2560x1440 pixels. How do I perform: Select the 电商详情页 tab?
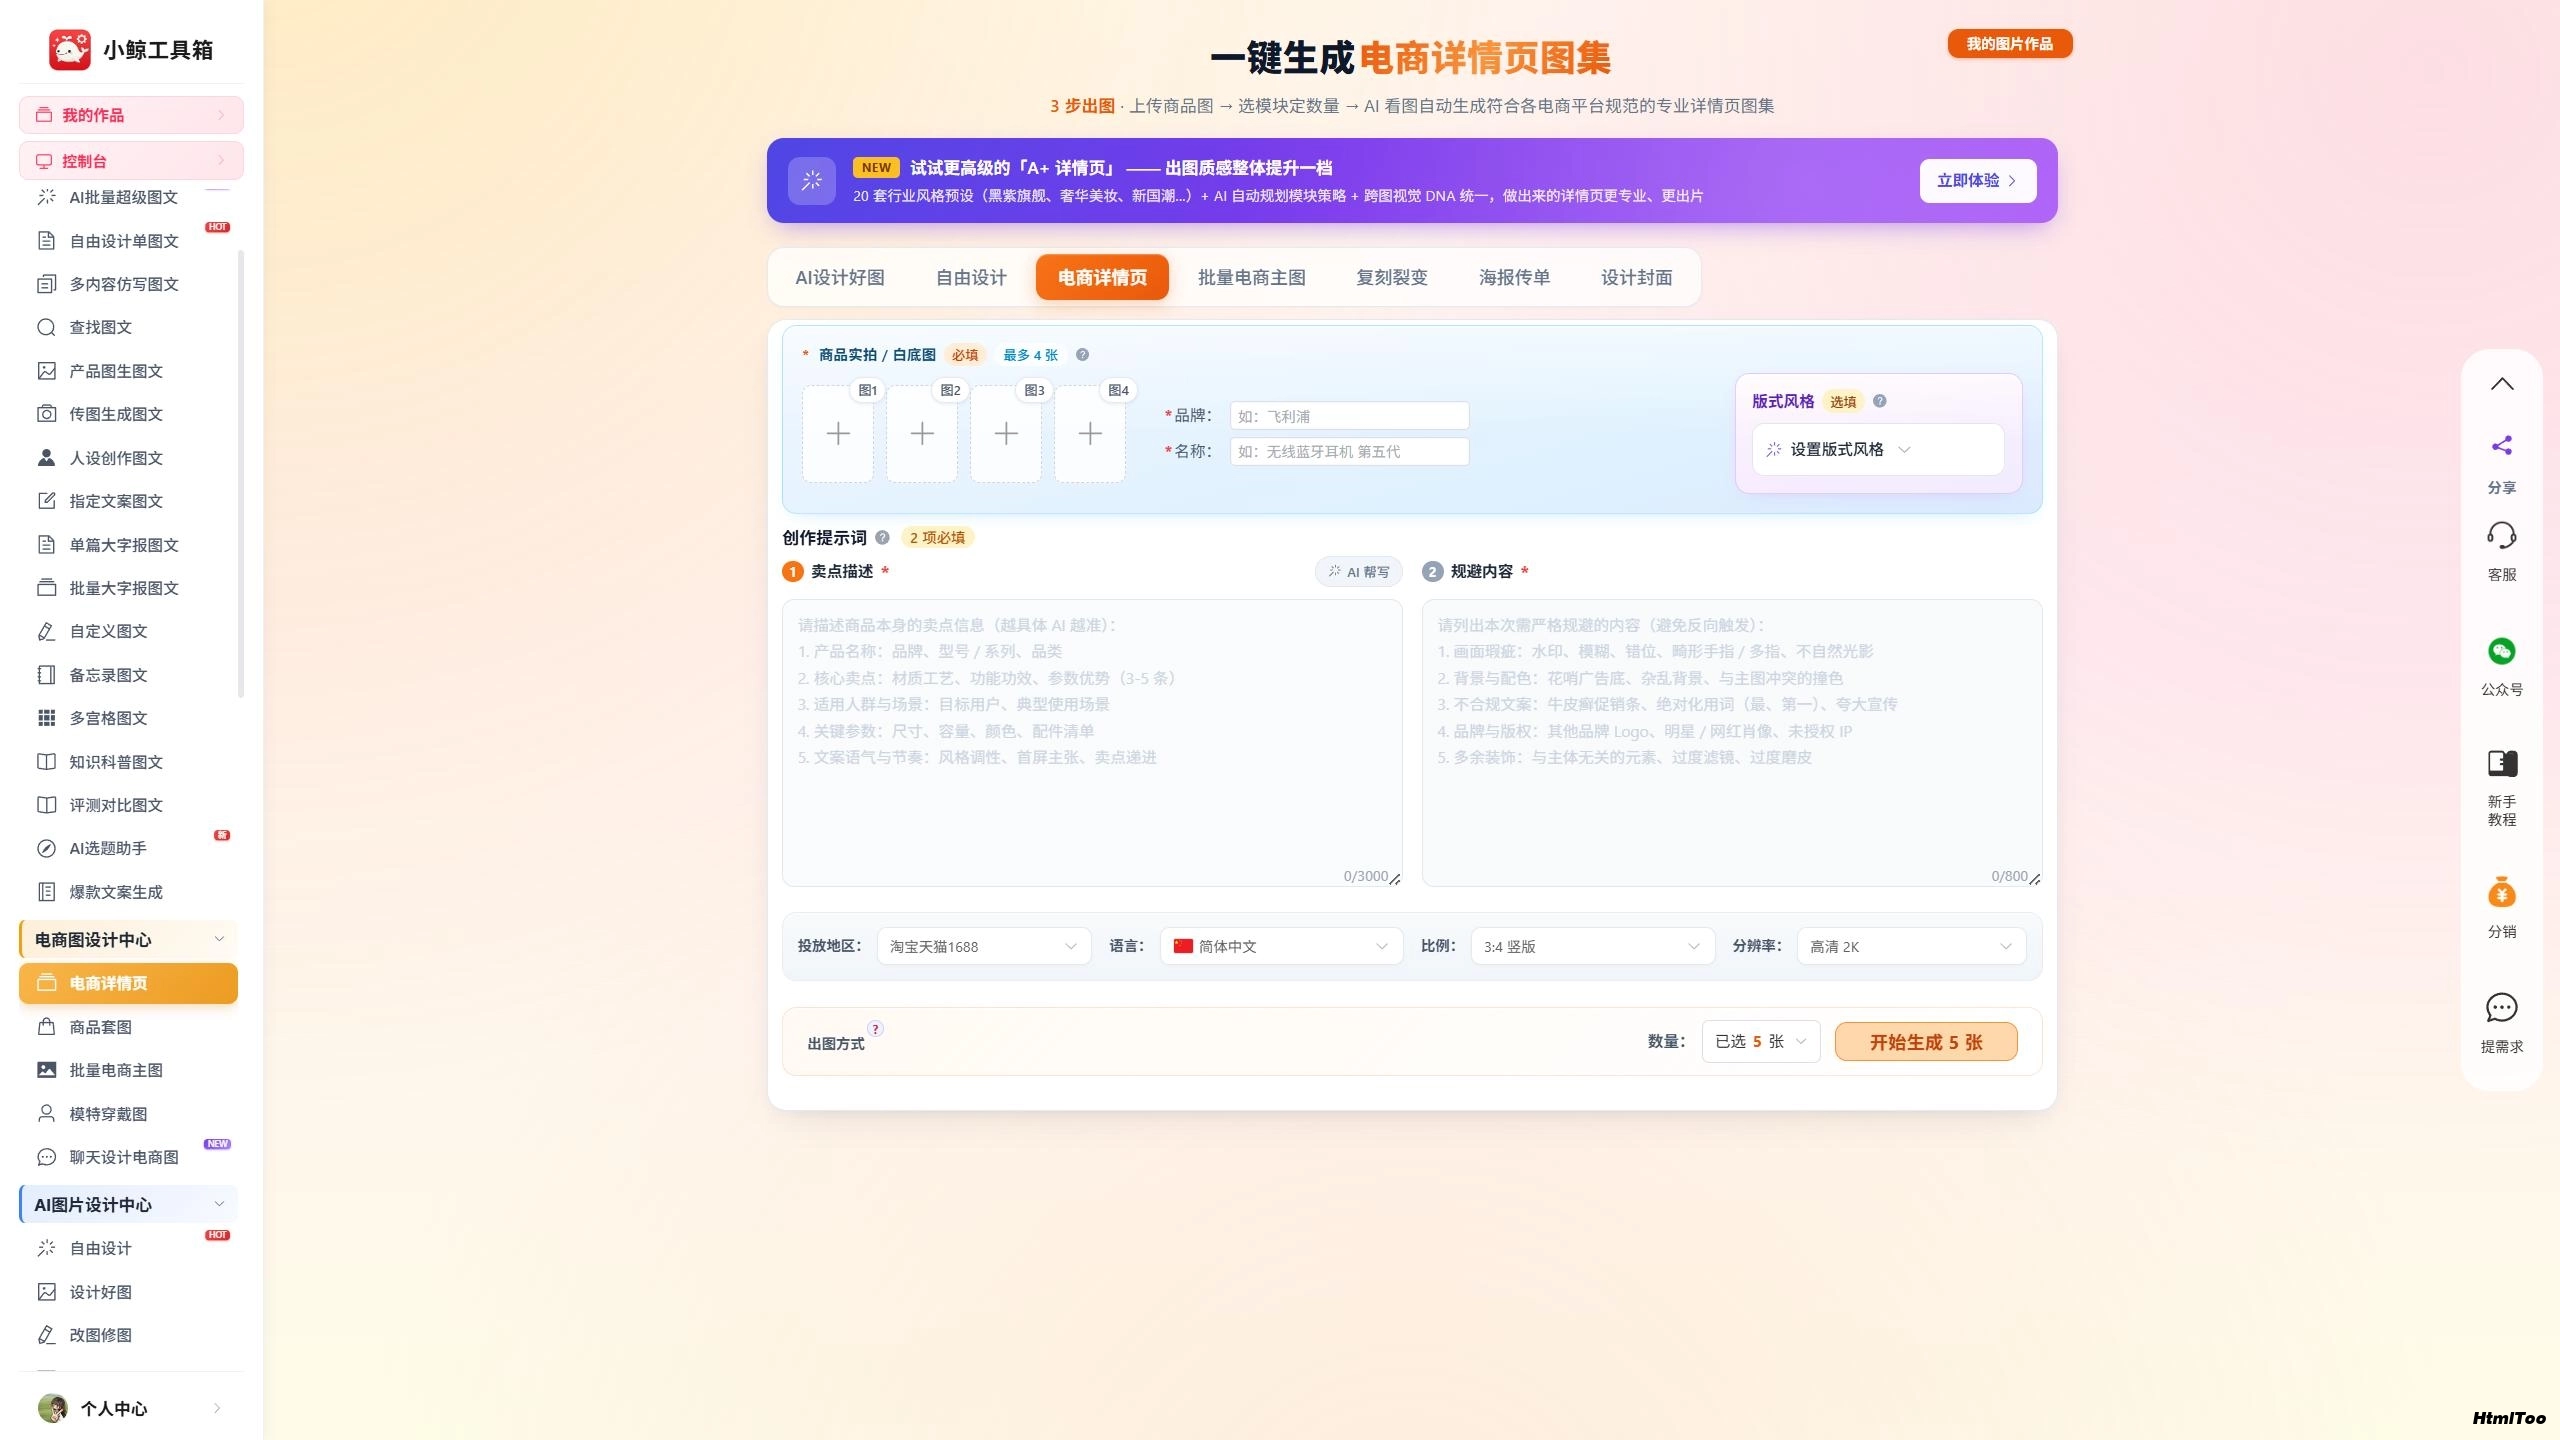click(1102, 277)
